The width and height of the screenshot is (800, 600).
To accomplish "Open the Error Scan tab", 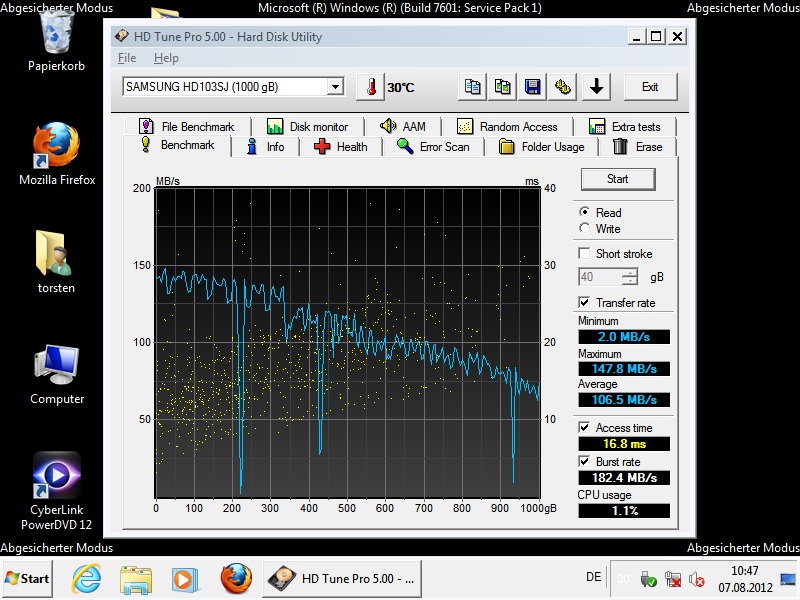I will (433, 147).
